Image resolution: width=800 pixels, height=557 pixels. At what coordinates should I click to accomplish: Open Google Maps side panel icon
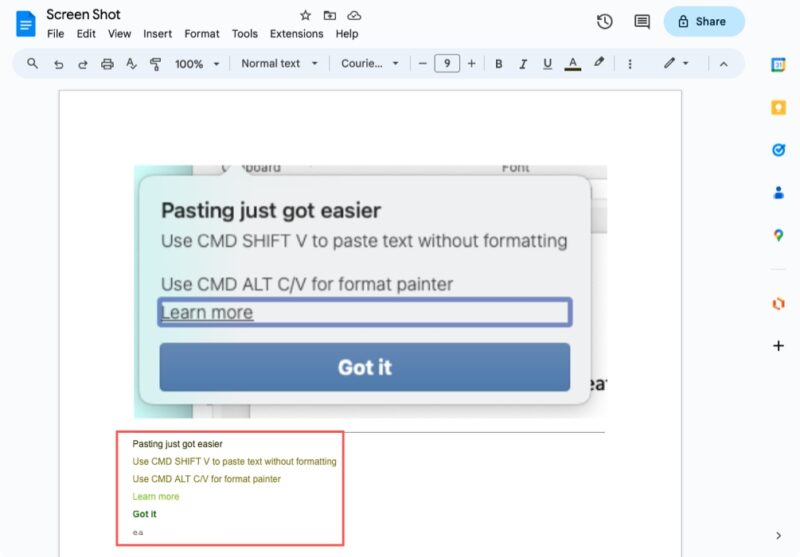[x=778, y=236]
